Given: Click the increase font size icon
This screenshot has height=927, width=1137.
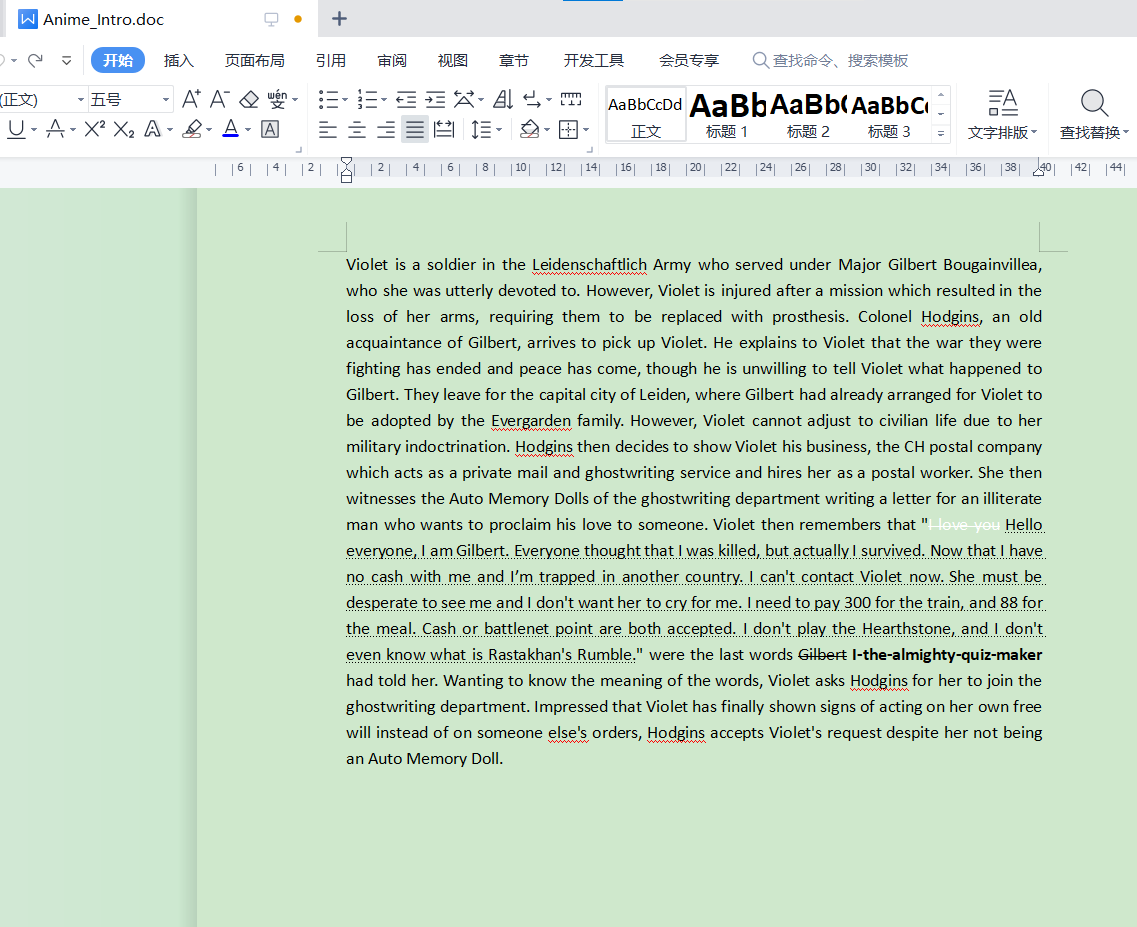Looking at the screenshot, I should [x=191, y=99].
